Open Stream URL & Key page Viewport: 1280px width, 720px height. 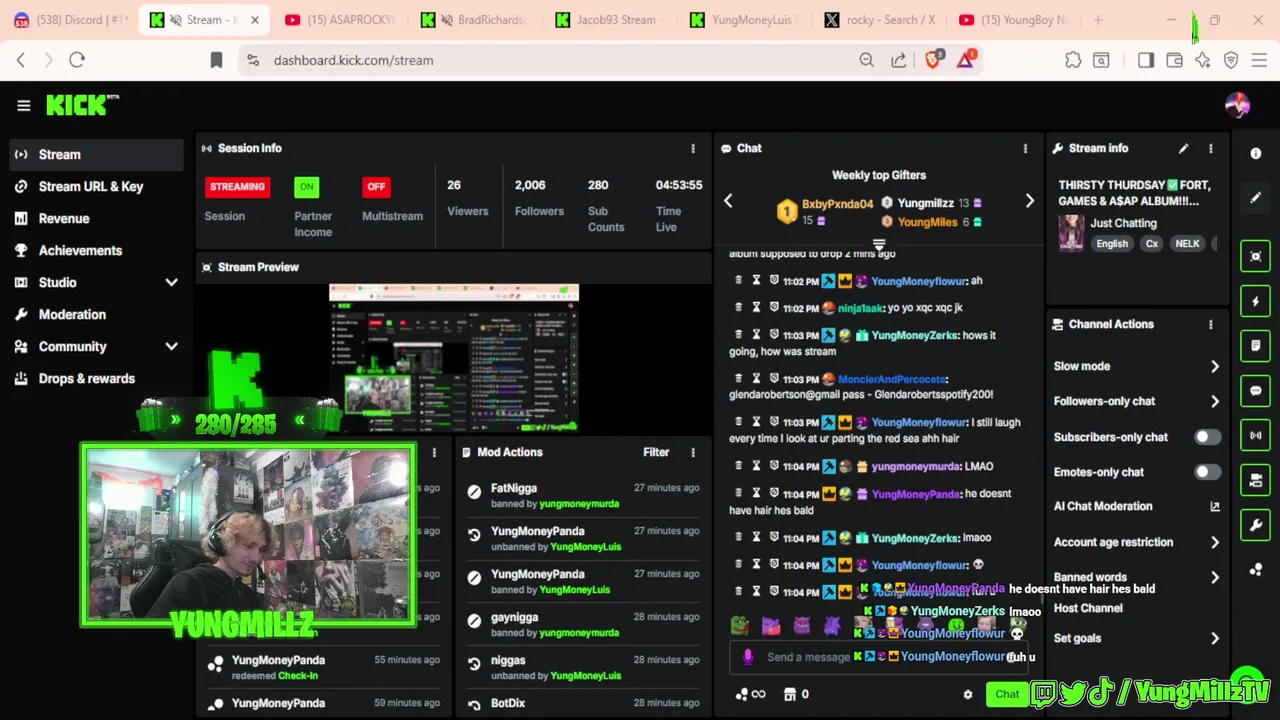[97, 186]
